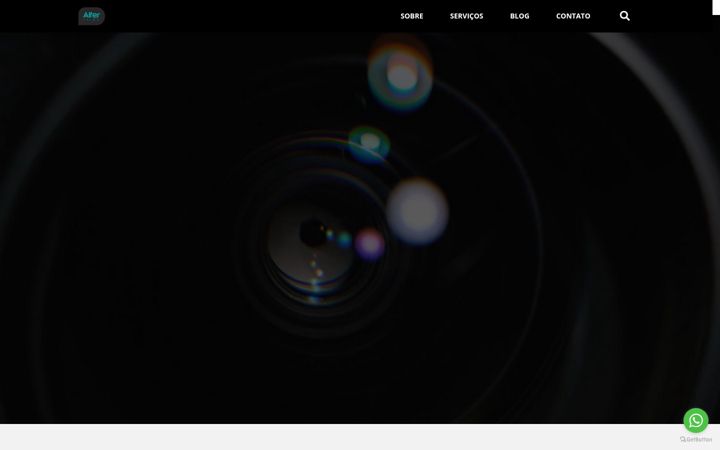Open the search magnifier icon
Screen dimensions: 720x450
[x=624, y=16]
